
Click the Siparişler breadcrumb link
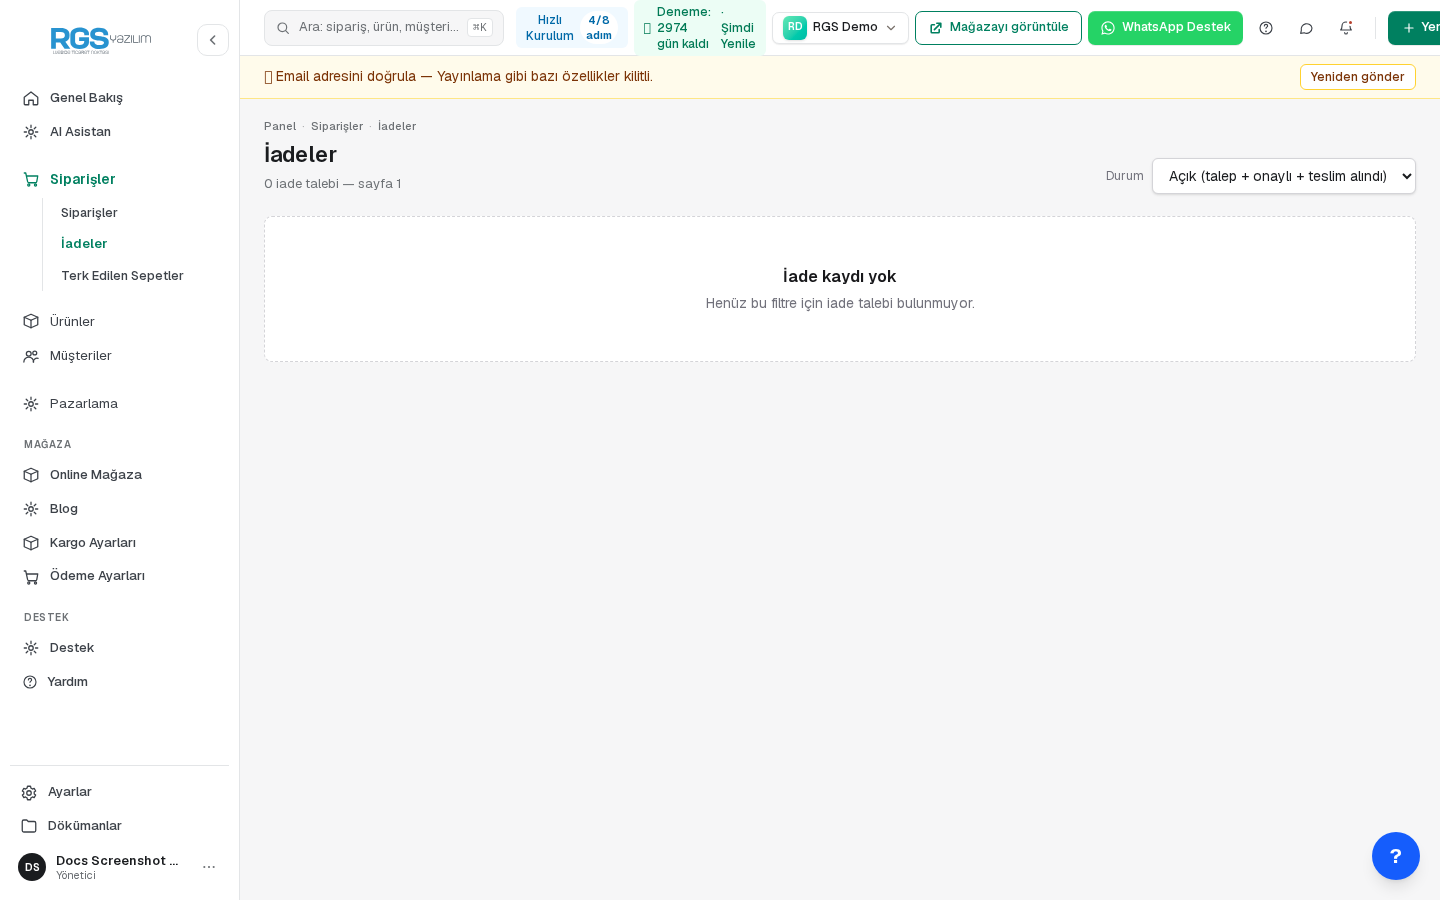point(337,126)
